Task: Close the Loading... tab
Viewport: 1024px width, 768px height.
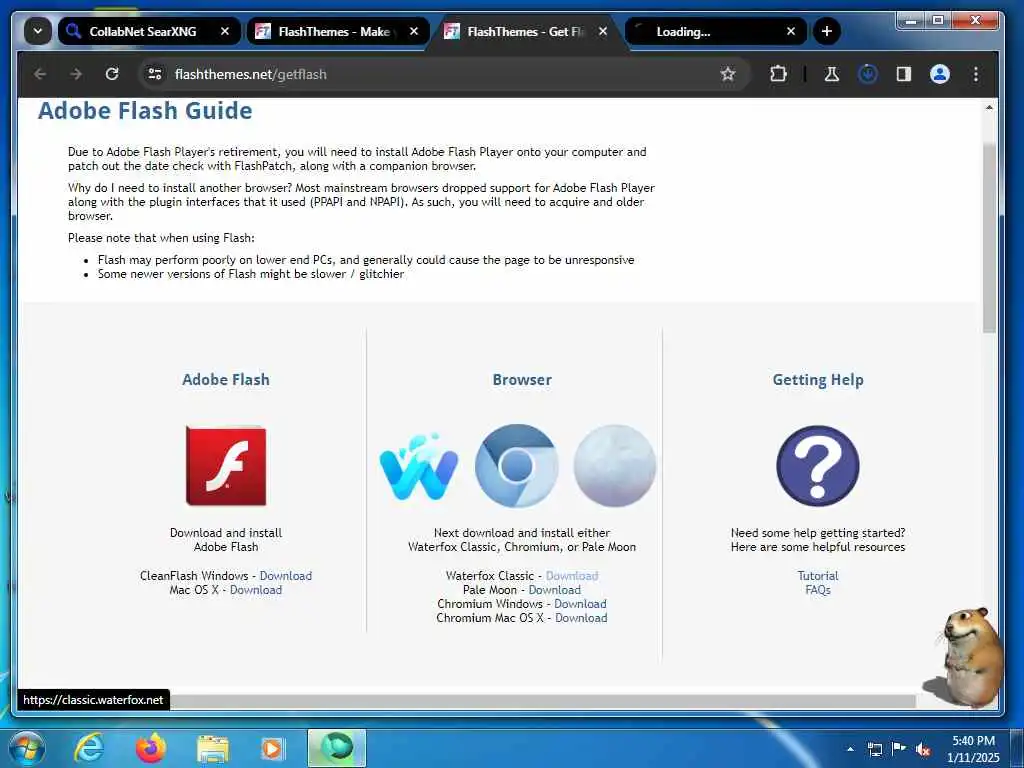Action: tap(791, 31)
